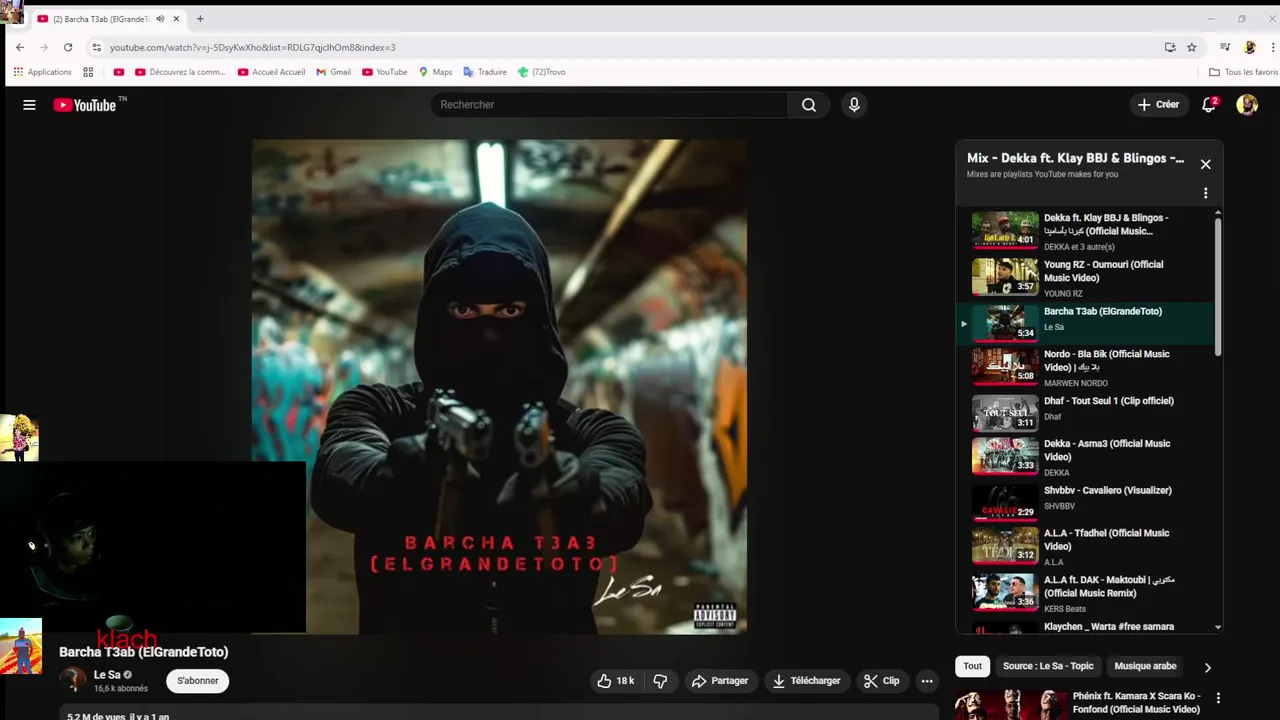This screenshot has width=1280, height=720.
Task: Open Le Sa channel avatar
Action: coord(73,680)
